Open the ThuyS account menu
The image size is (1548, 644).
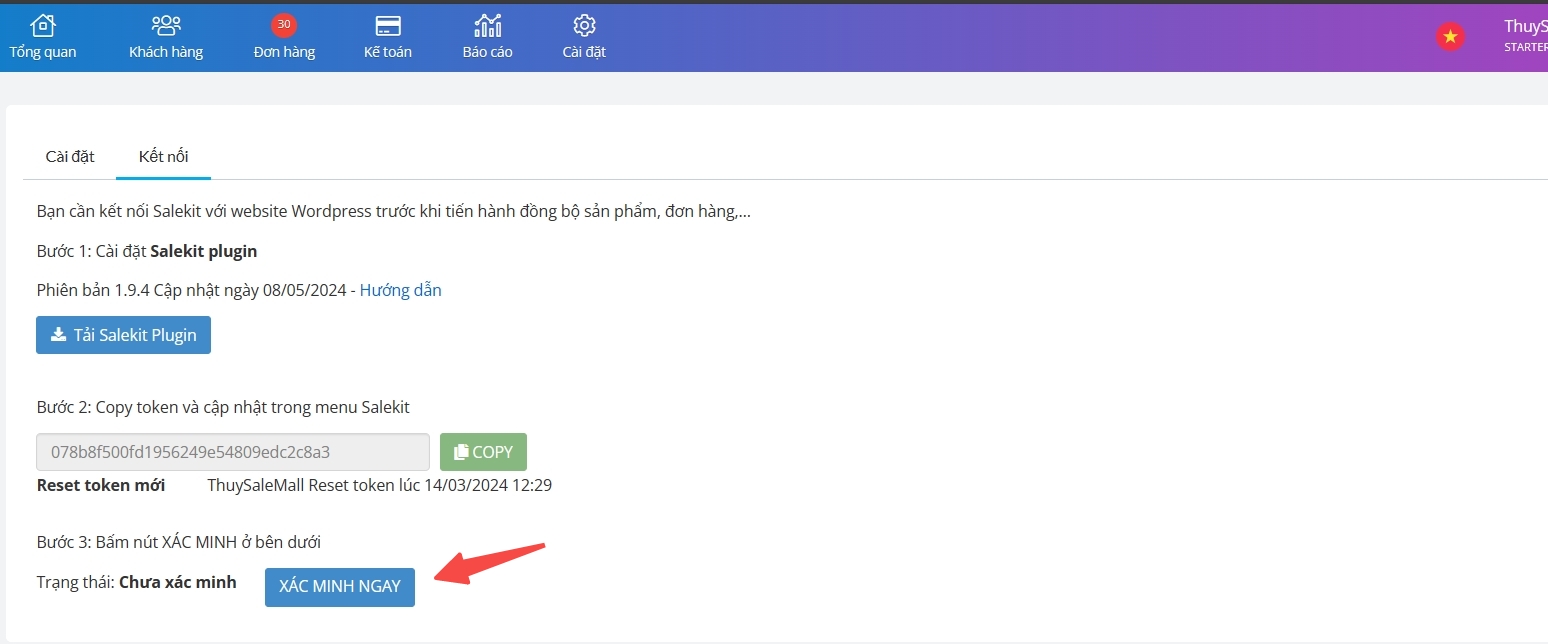pos(1524,35)
